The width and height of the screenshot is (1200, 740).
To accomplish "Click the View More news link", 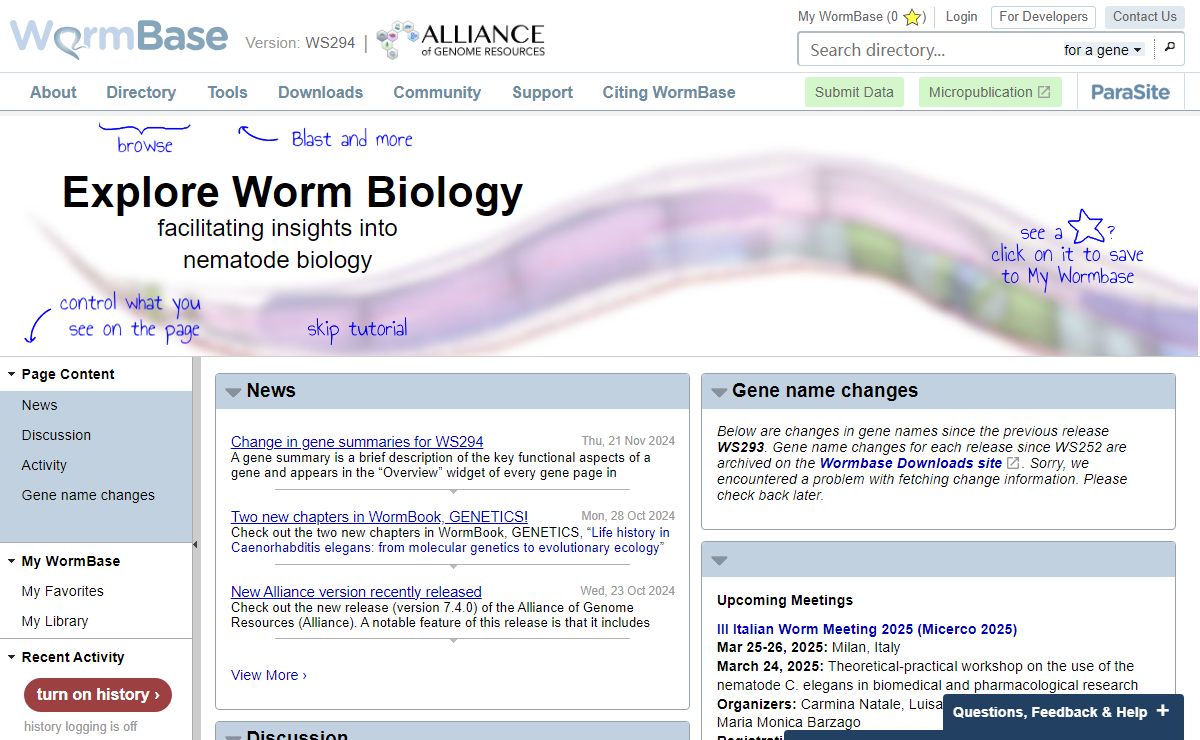I will [x=269, y=675].
